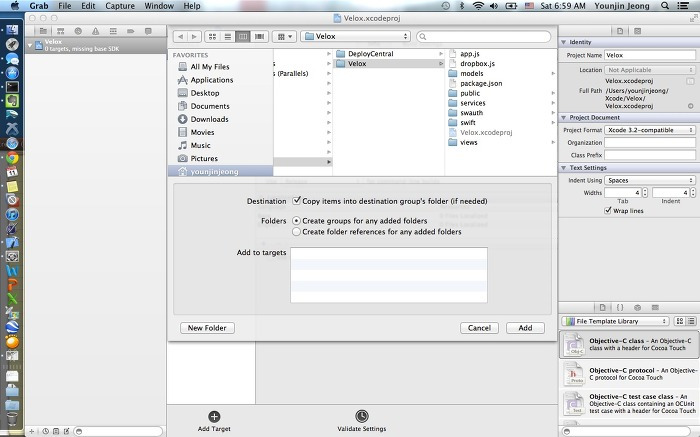Switch file dialog to column view
Viewport: 700px width, 437px height.
(x=243, y=37)
